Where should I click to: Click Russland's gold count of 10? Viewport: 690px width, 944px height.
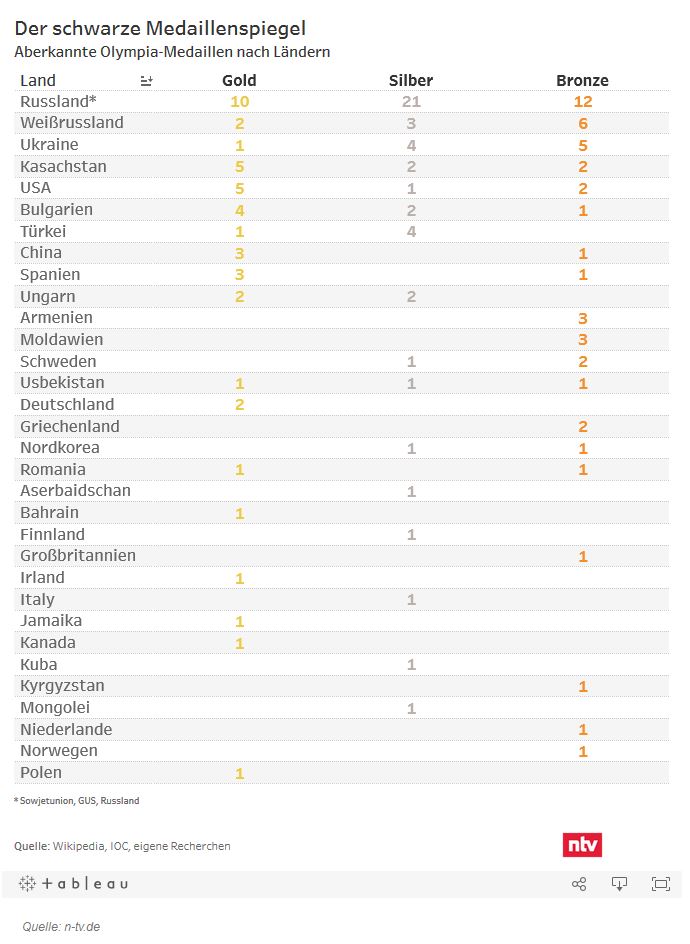coord(239,102)
